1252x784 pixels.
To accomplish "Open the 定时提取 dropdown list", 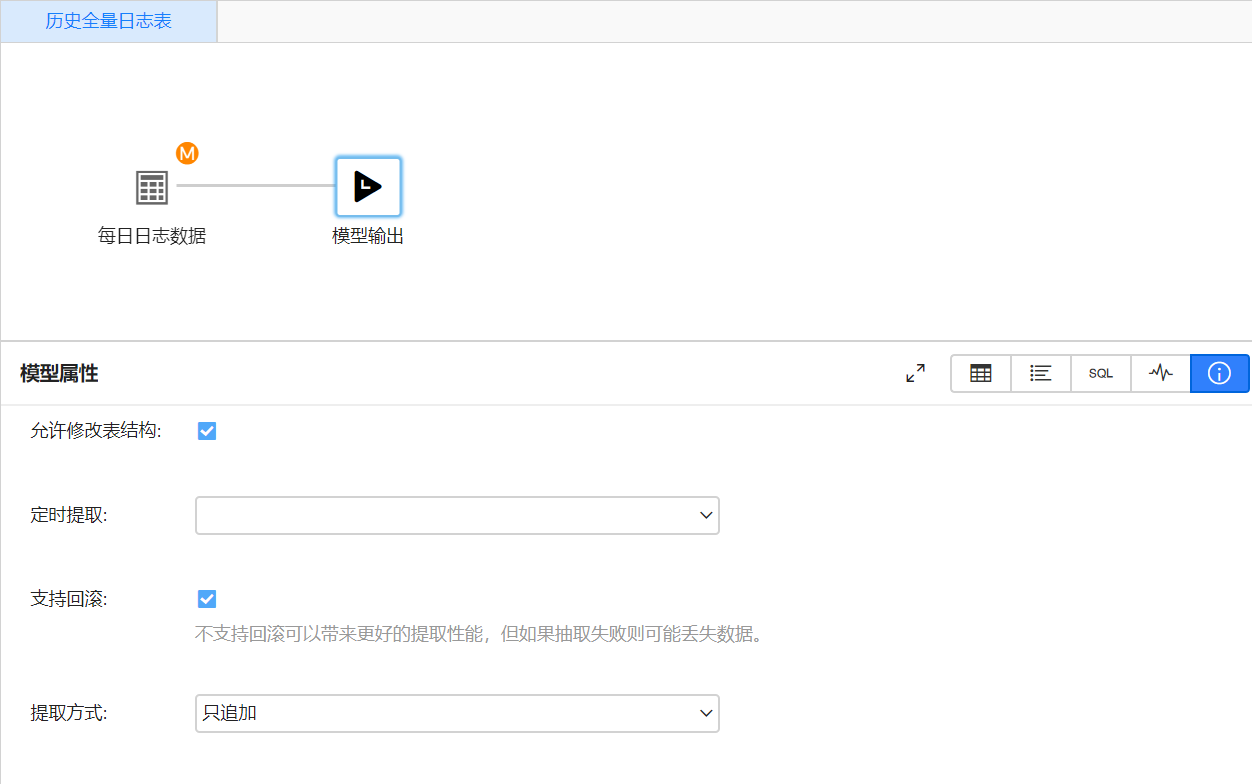I will tap(456, 515).
